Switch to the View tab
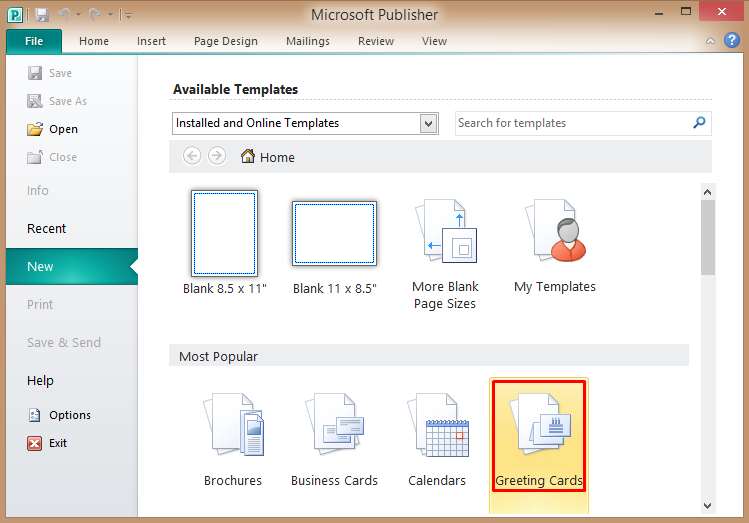Viewport: 749px width, 523px height. click(x=434, y=41)
